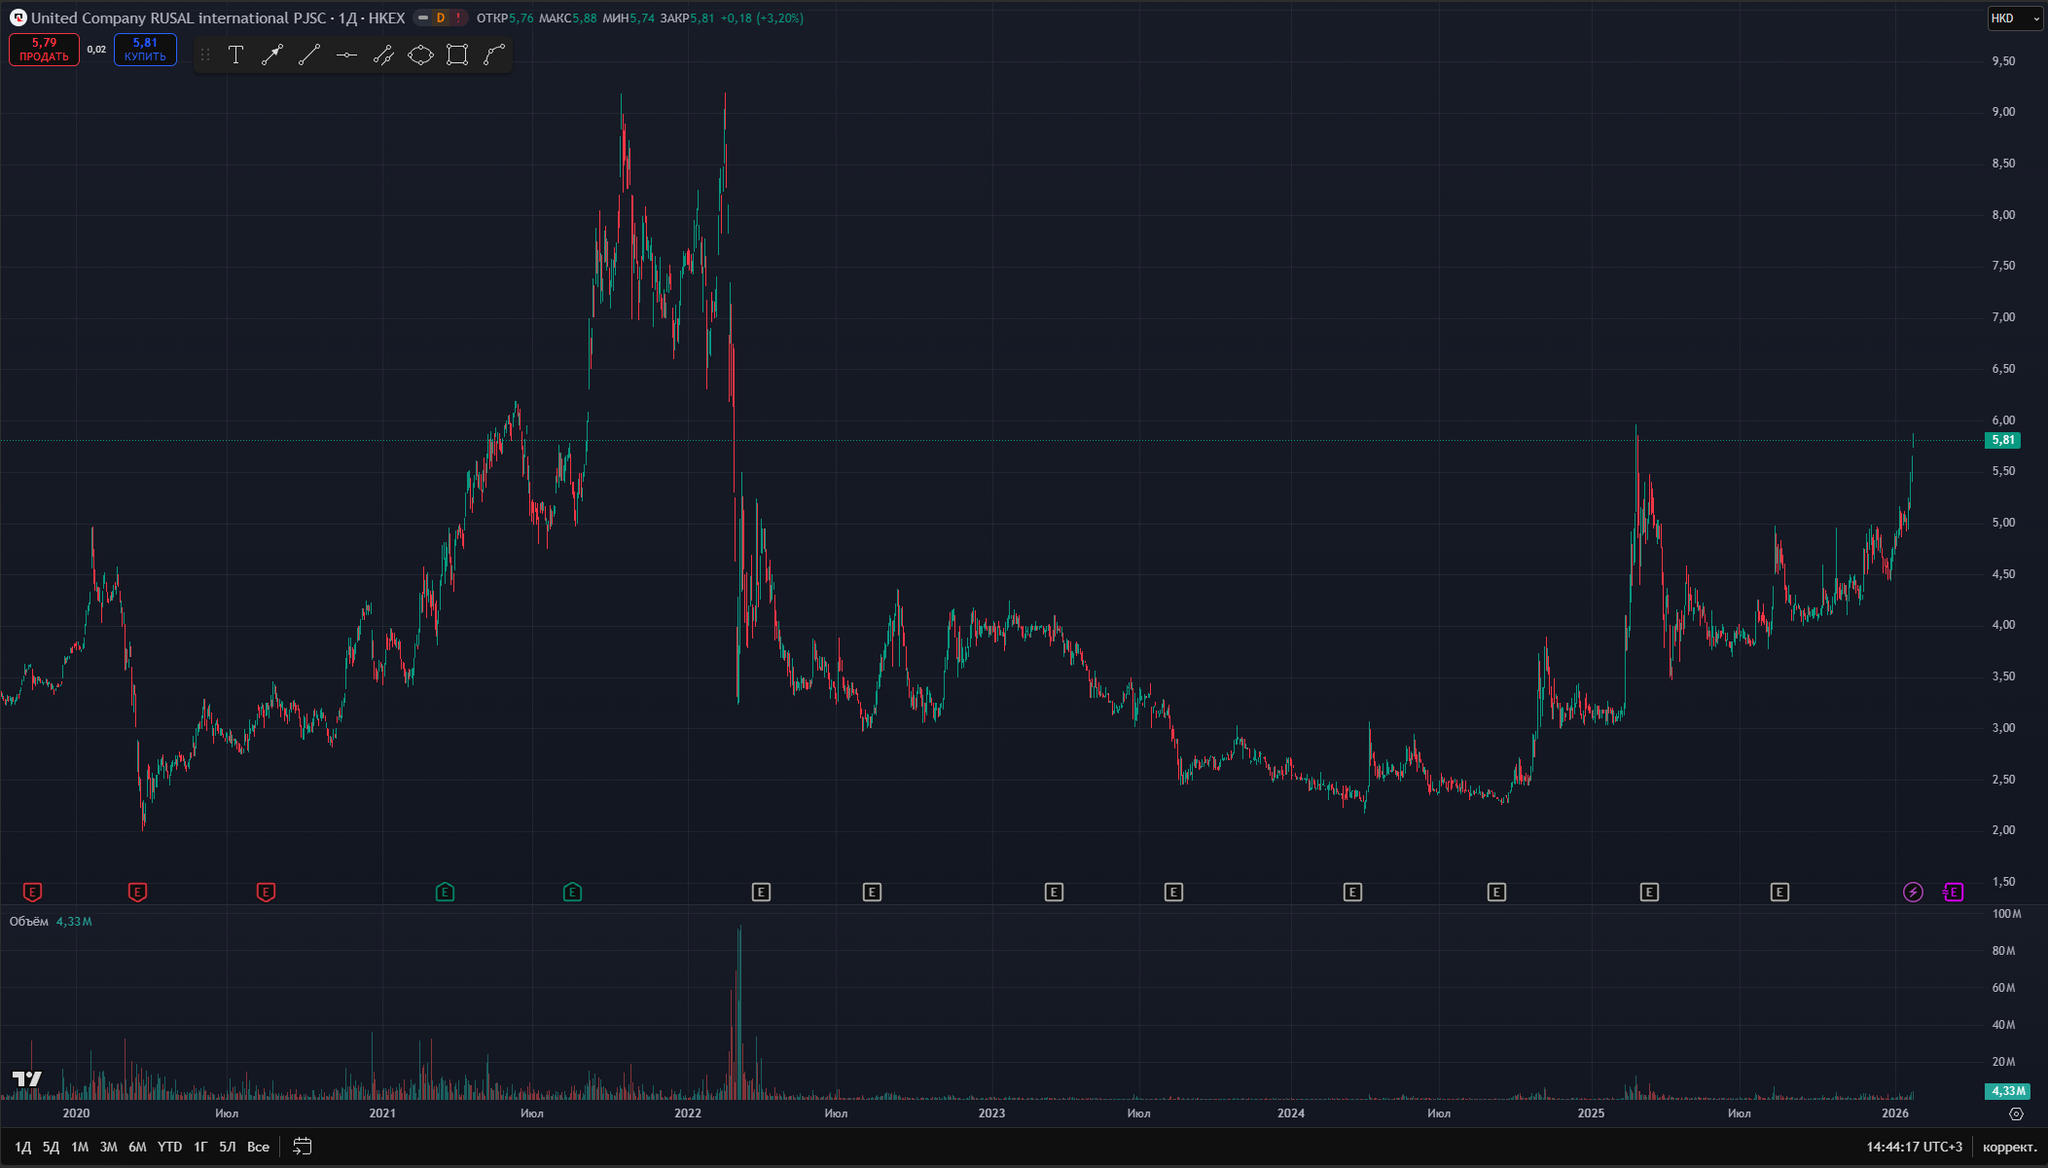Screen dimensions: 2048x1168
Task: Open the time zone setting 14:44:17 UTC+3
Action: 1914,1147
